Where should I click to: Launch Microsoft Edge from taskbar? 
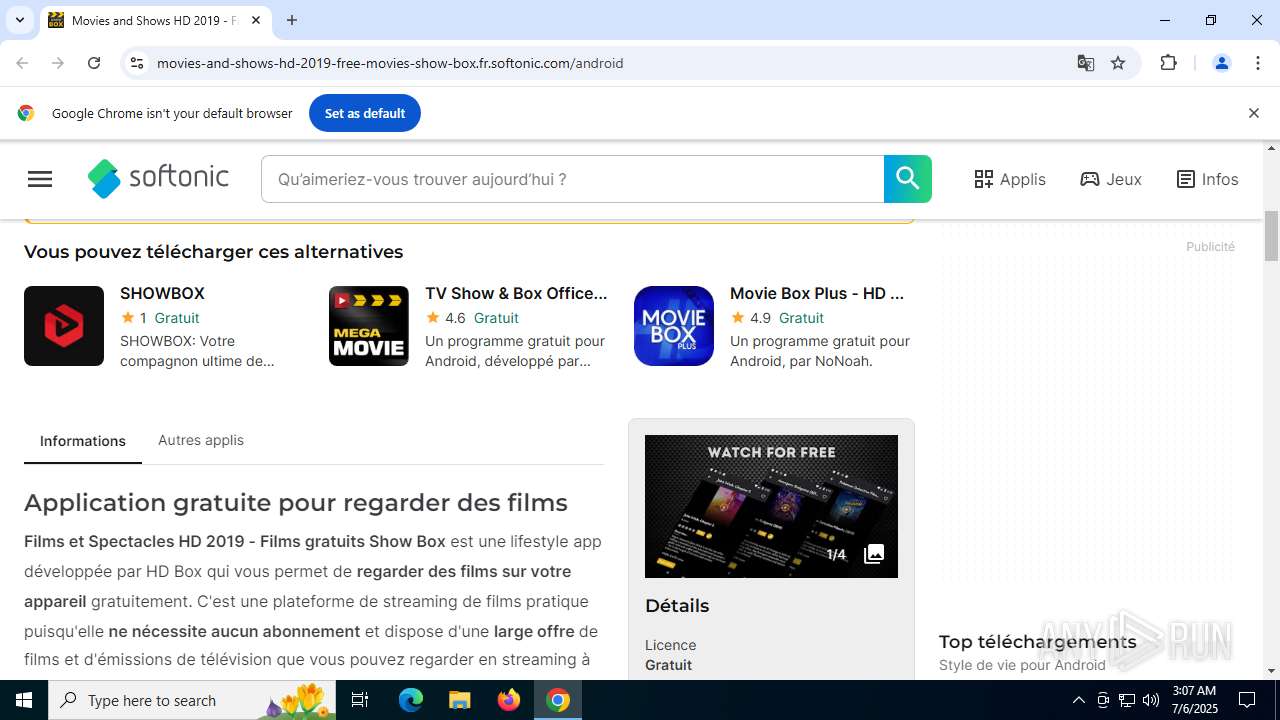point(411,700)
